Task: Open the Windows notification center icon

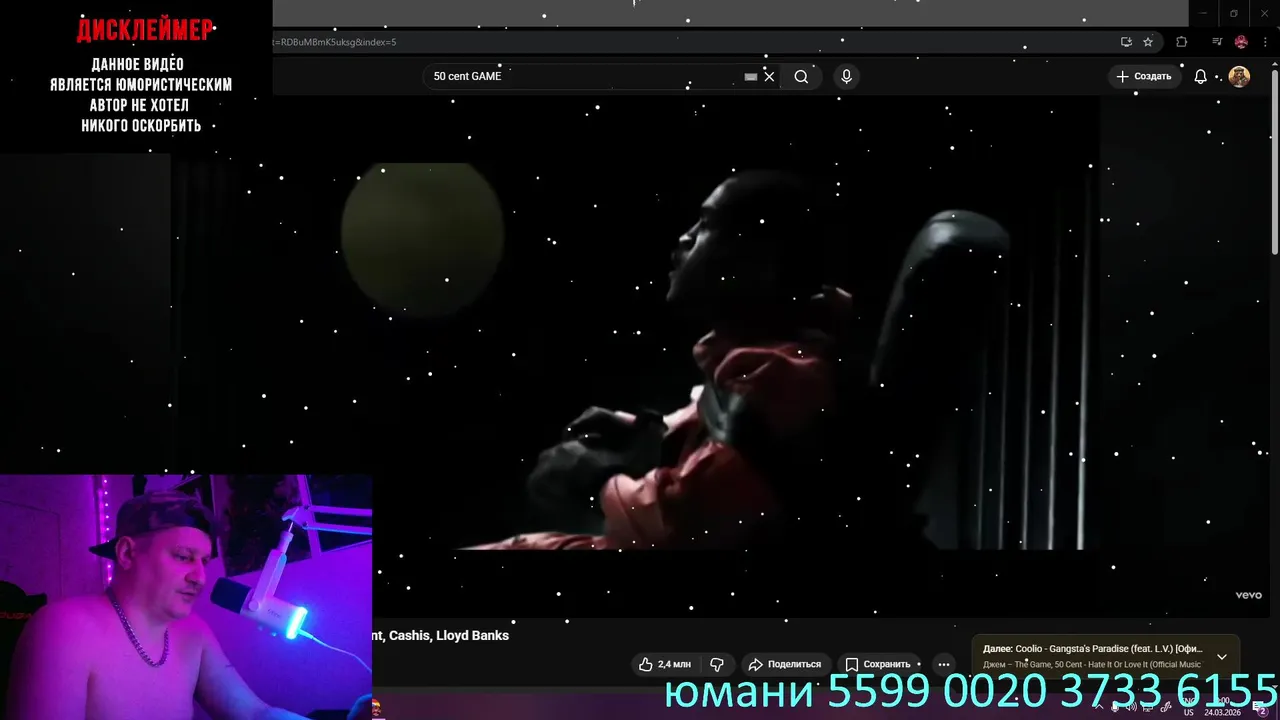Action: [1261, 707]
